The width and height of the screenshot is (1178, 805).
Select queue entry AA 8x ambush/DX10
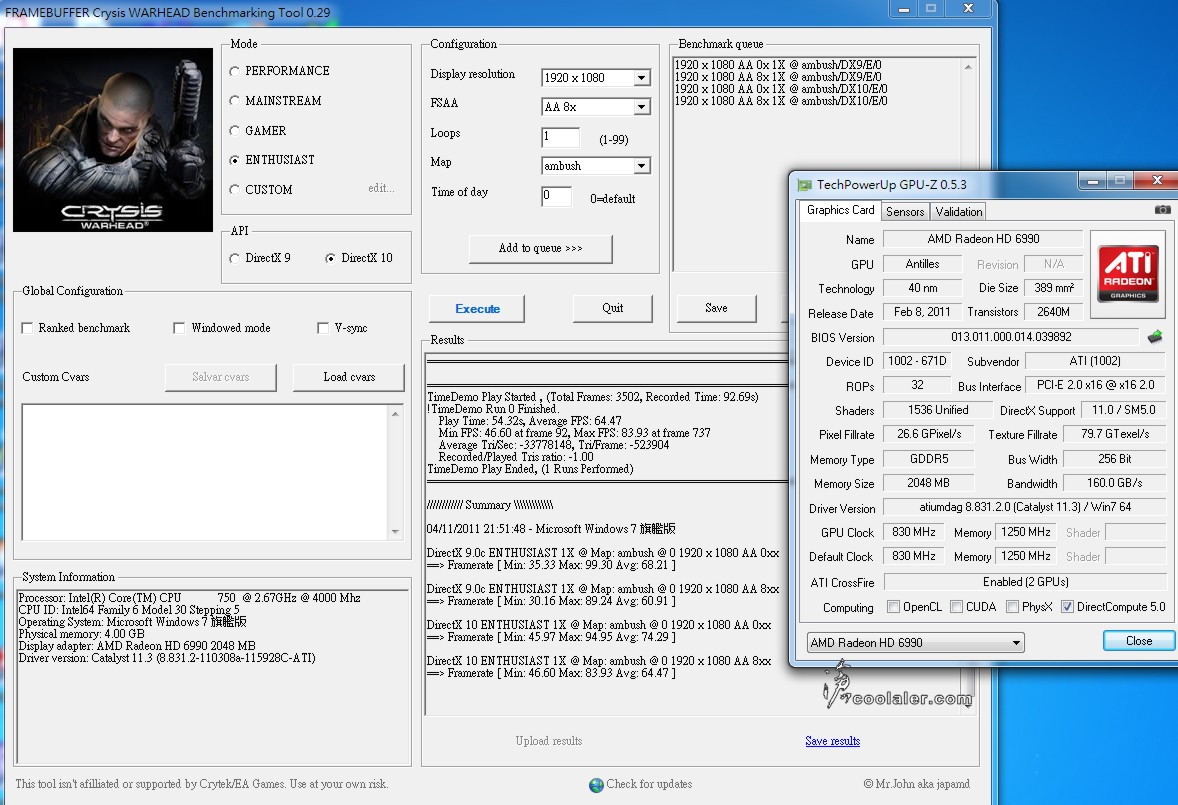(781, 101)
